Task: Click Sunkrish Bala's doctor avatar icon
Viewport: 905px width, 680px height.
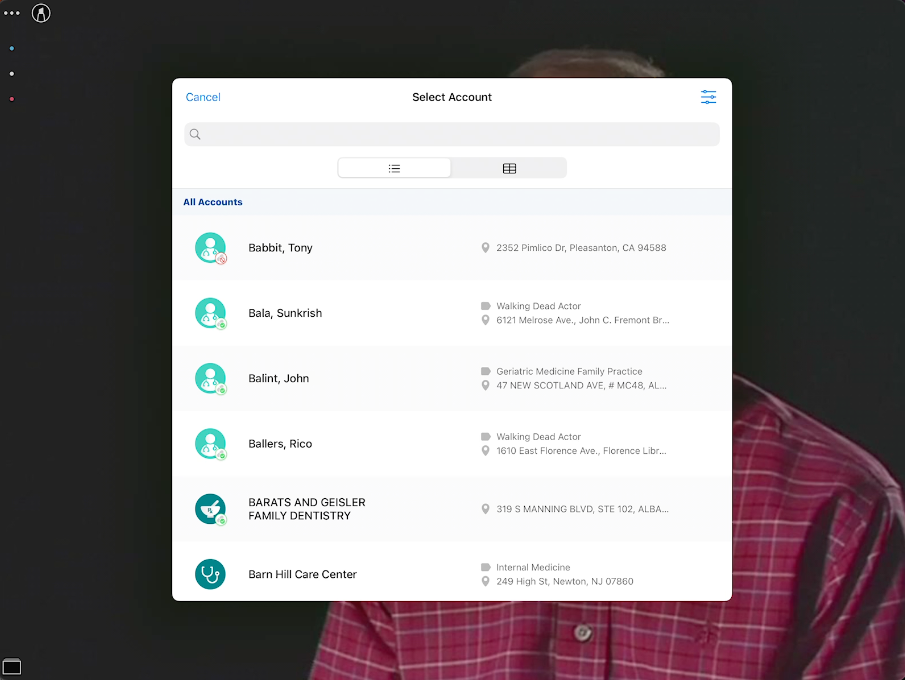Action: 210,313
